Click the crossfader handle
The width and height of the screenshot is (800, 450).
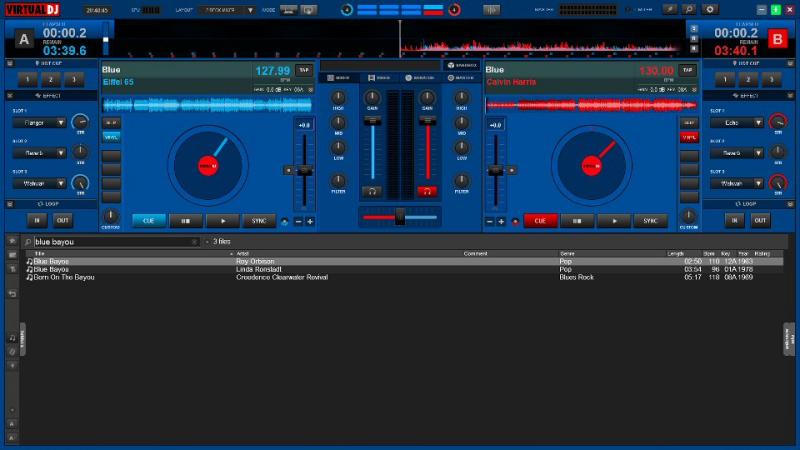(400, 217)
